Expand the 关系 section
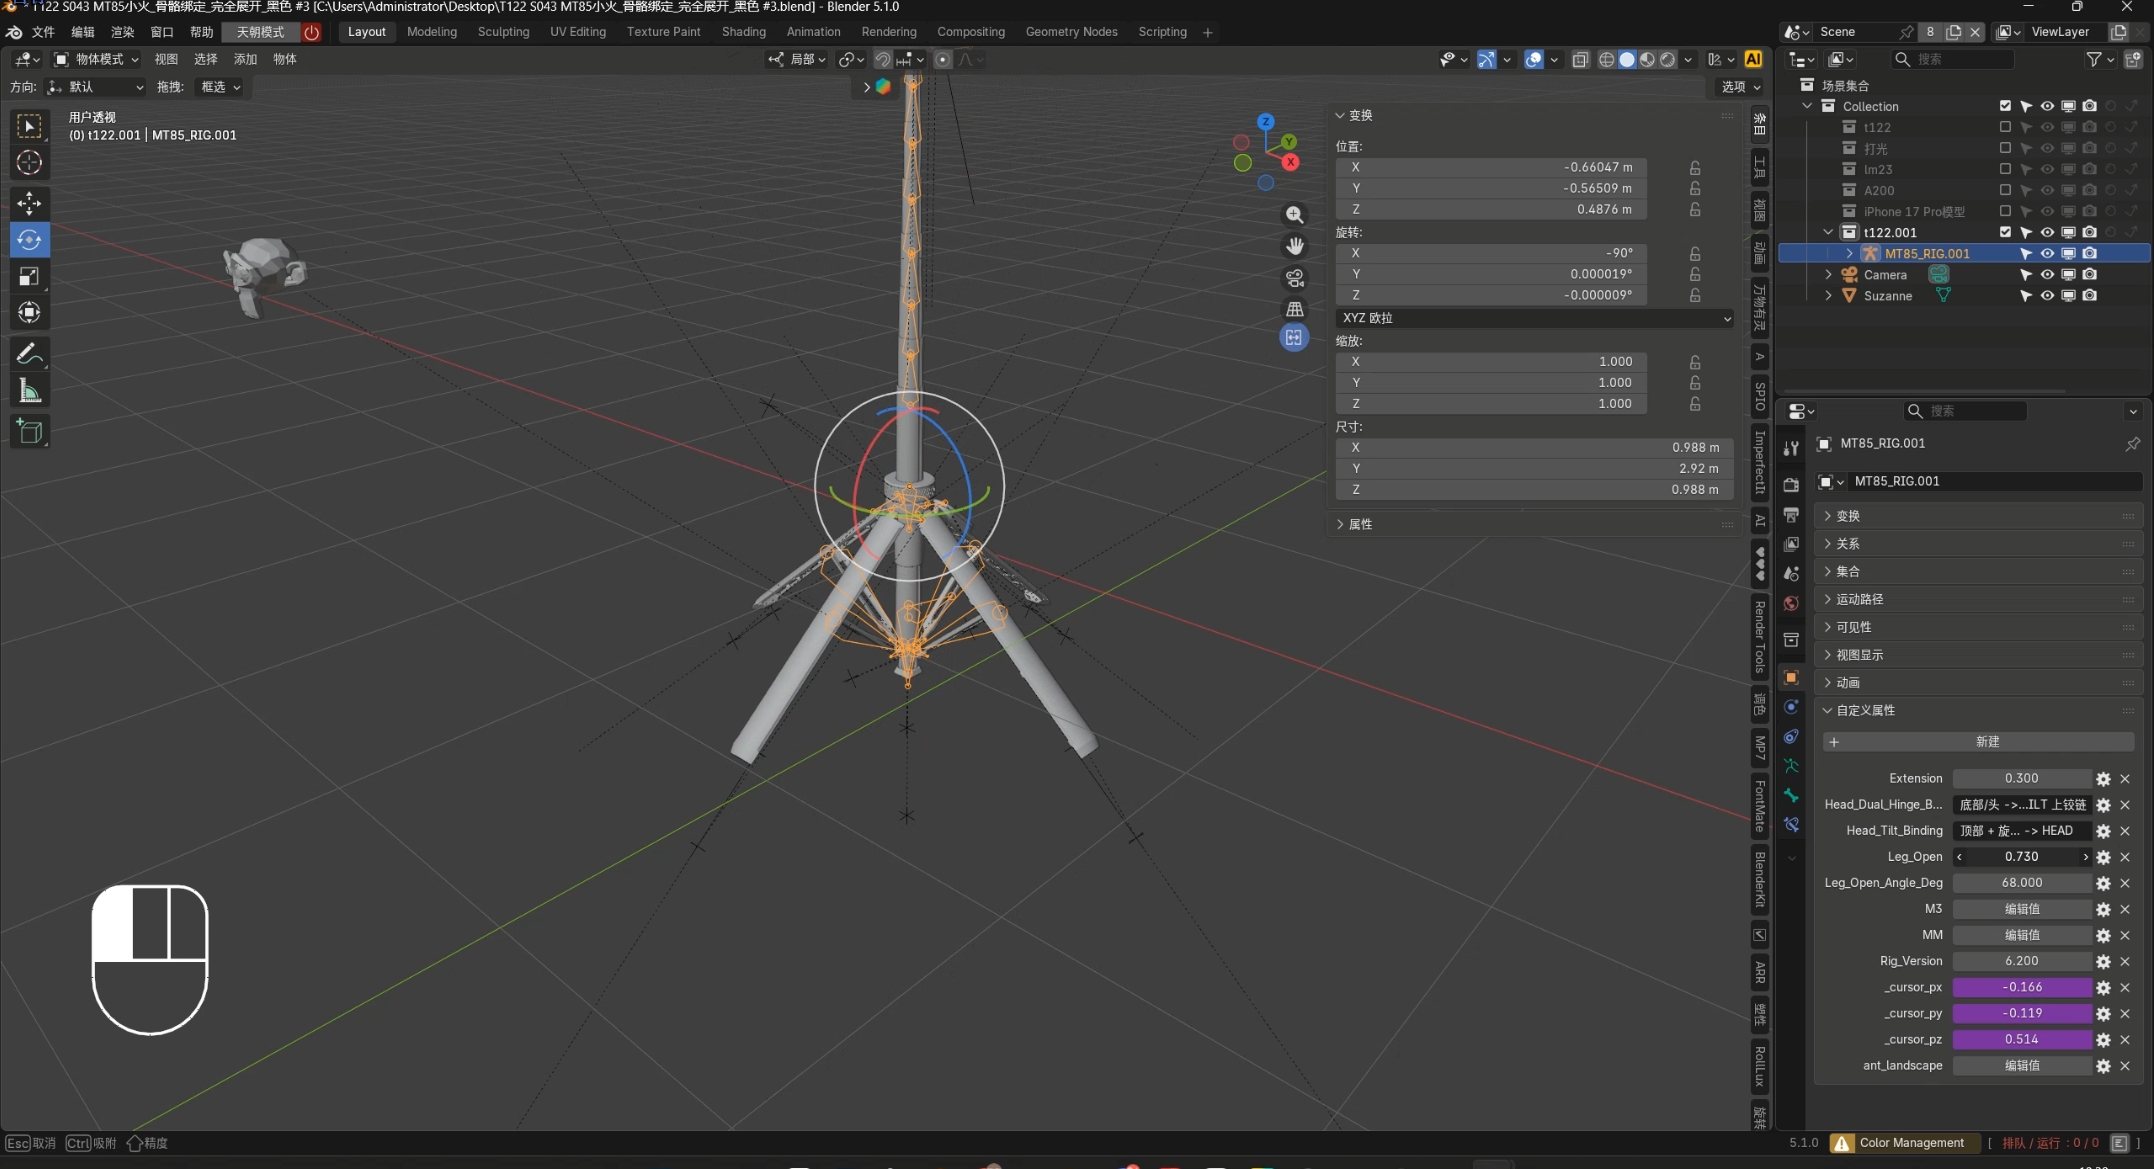The width and height of the screenshot is (2154, 1169). (1847, 544)
